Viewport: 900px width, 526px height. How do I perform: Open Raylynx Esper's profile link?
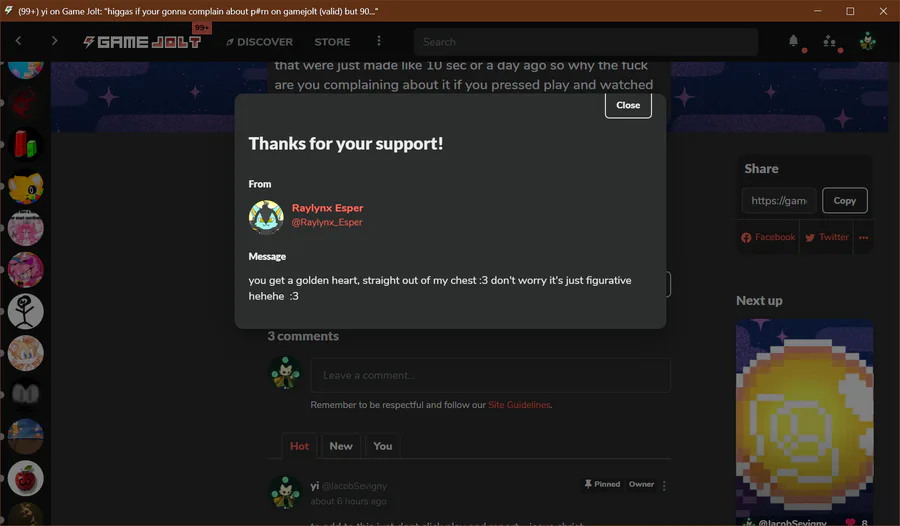[x=327, y=208]
